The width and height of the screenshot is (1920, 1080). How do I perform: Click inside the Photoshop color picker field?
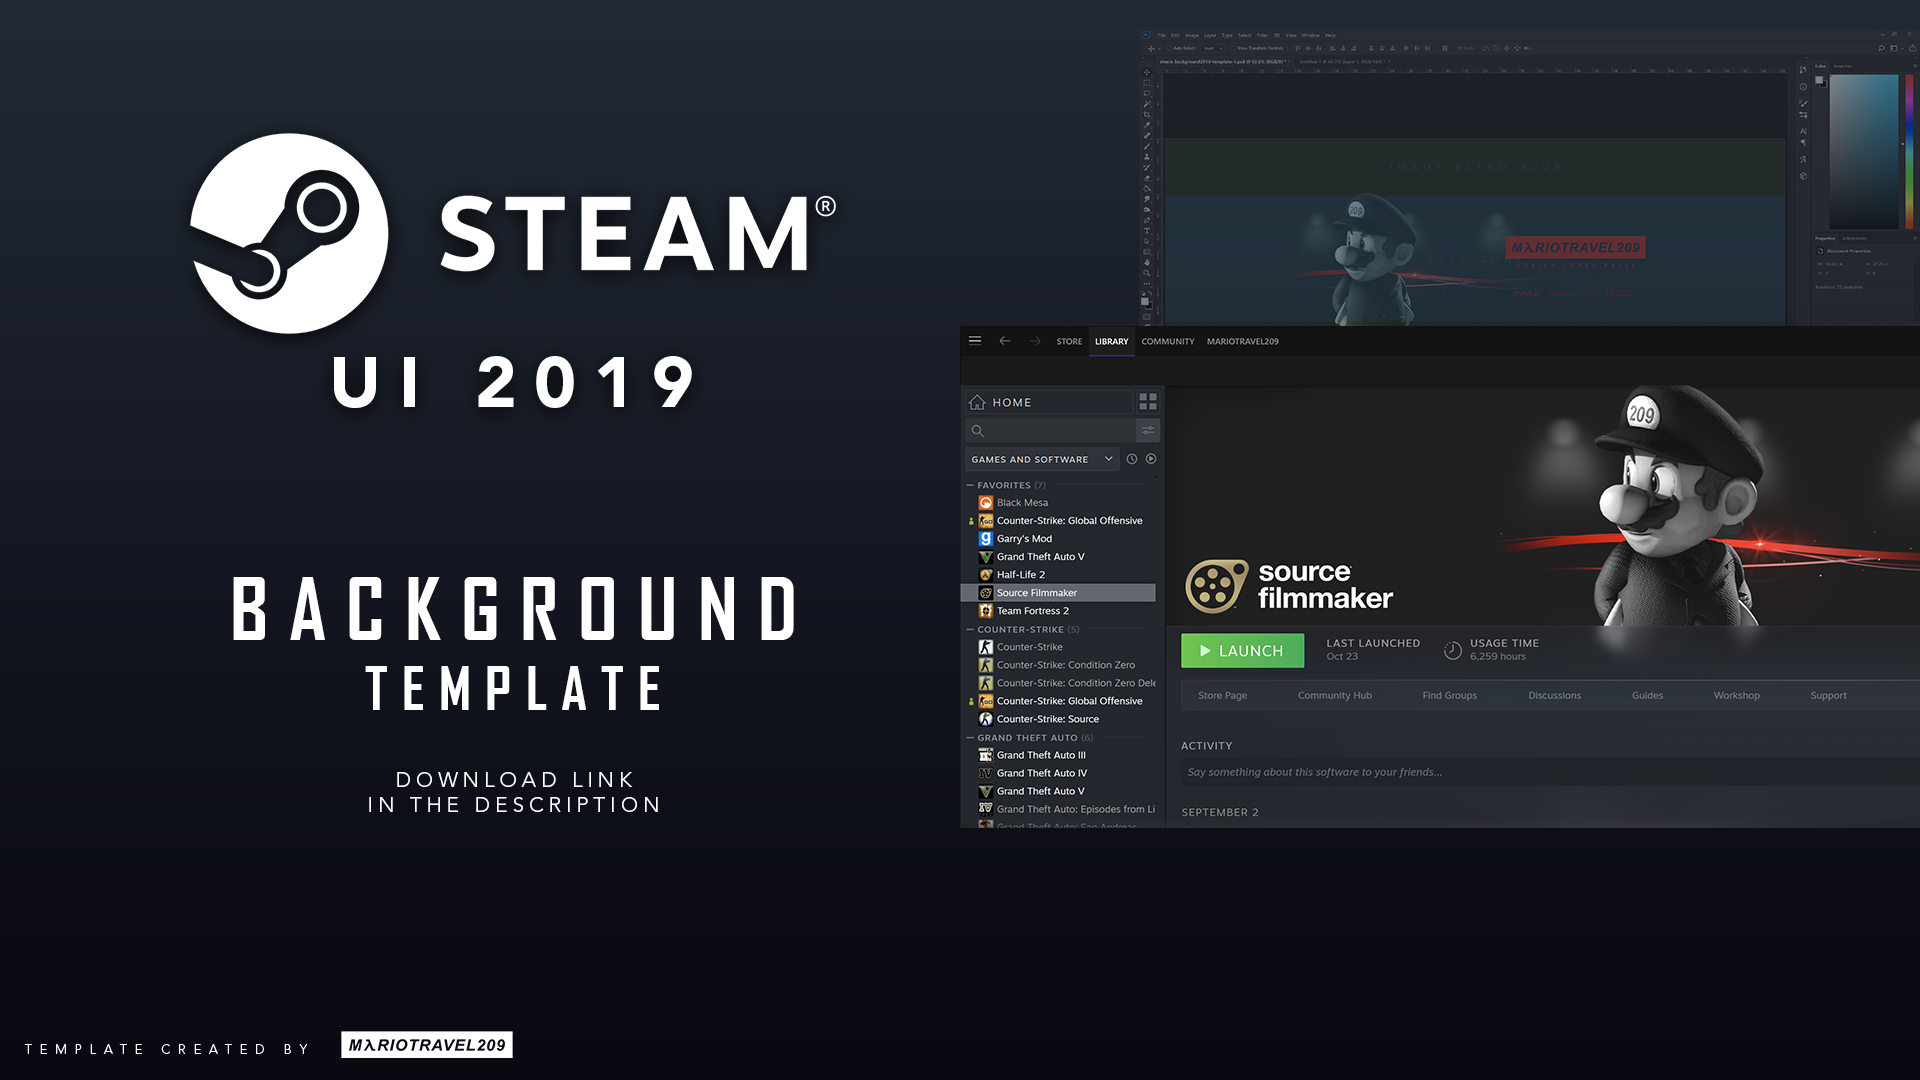(x=1864, y=151)
